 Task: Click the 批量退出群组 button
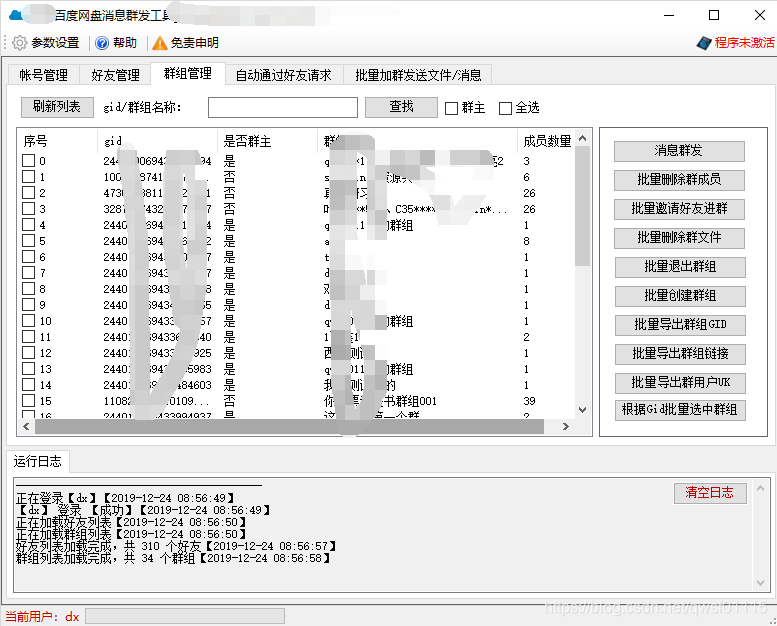point(680,267)
